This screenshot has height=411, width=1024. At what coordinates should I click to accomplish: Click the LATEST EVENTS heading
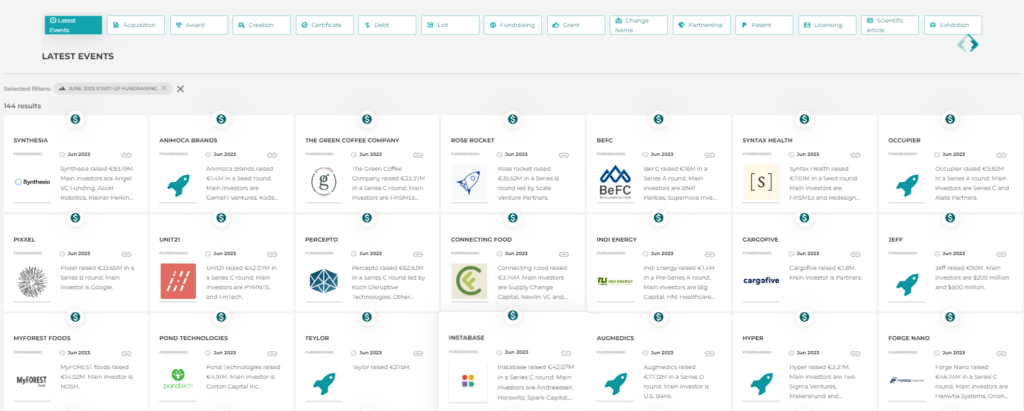(78, 56)
